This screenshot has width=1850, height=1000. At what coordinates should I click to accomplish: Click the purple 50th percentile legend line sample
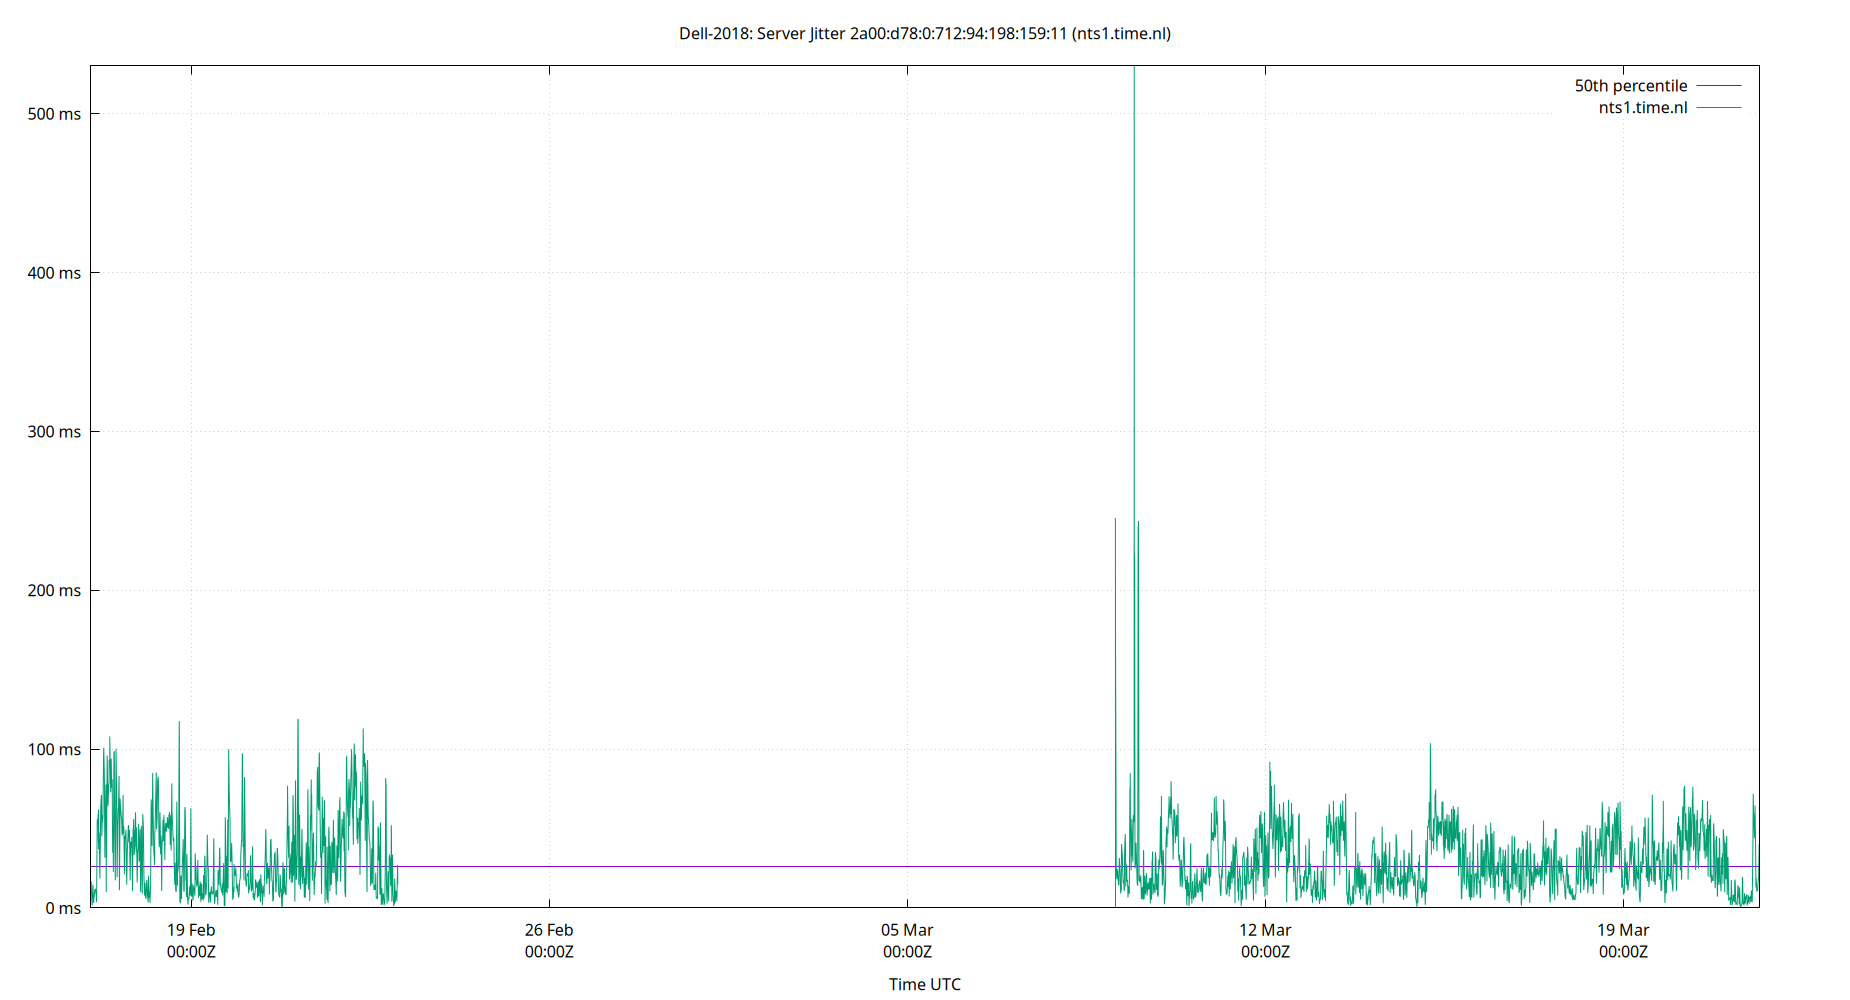point(1717,86)
